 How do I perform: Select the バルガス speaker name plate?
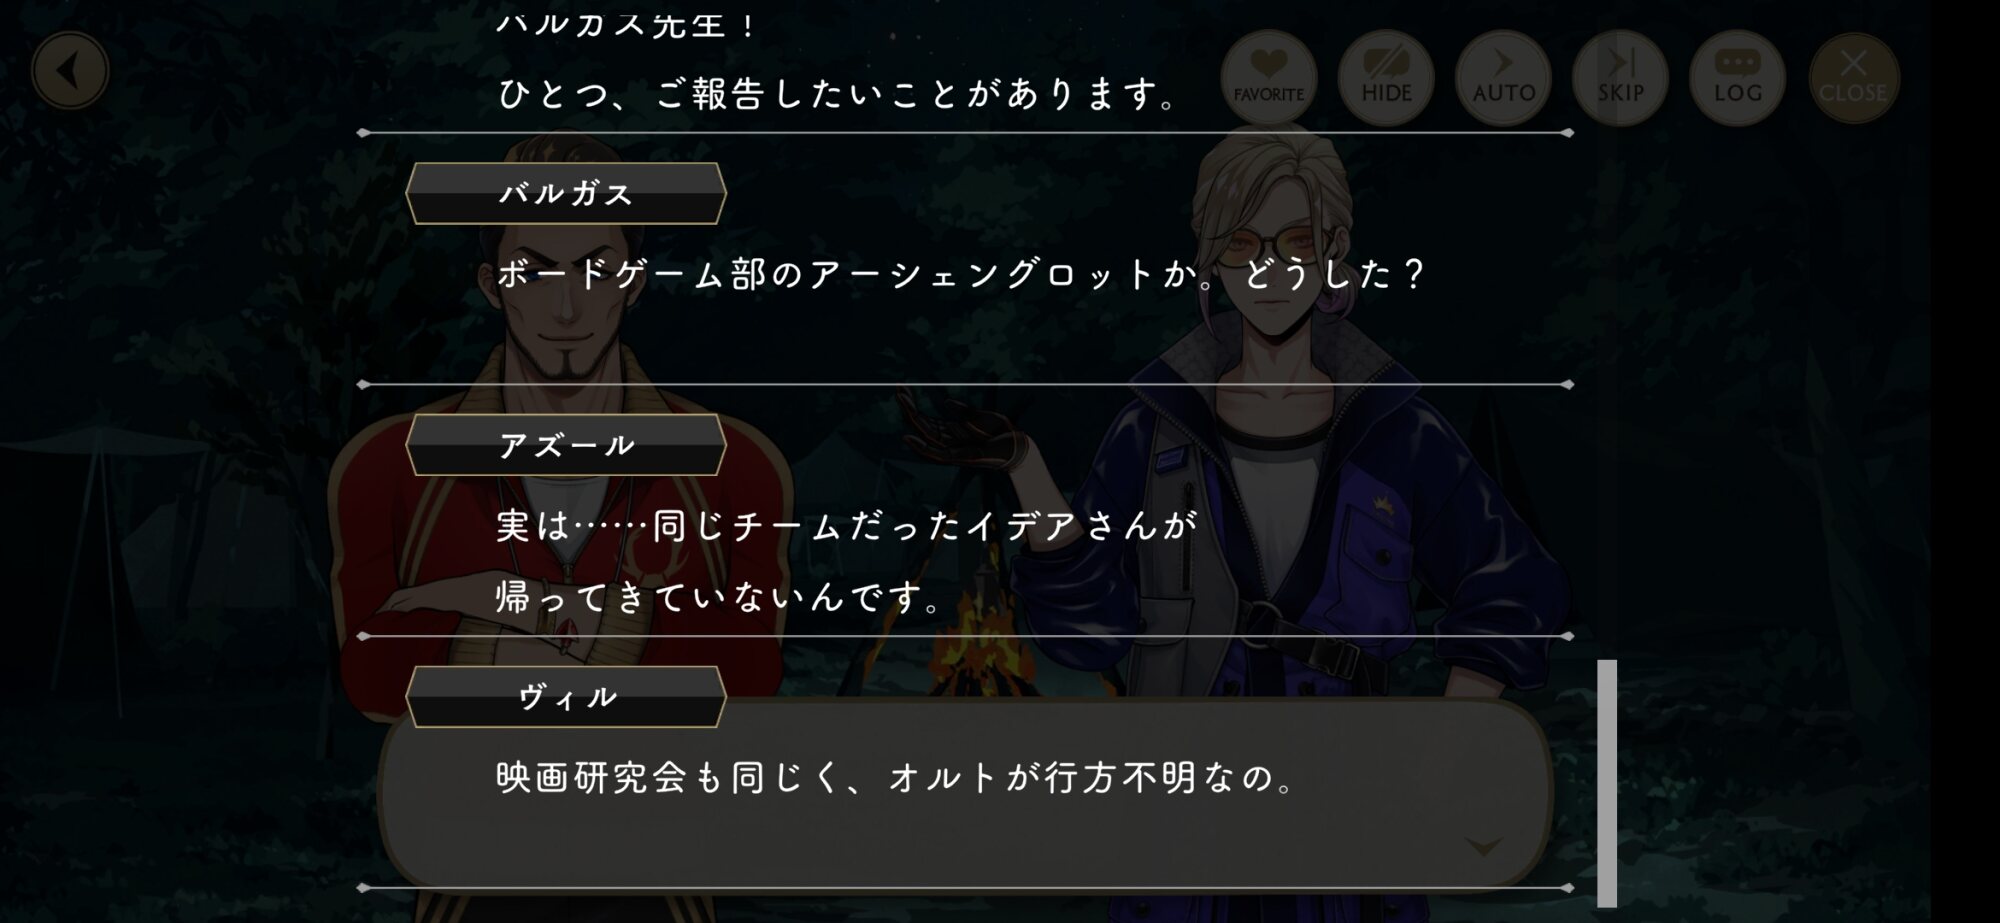(x=566, y=193)
